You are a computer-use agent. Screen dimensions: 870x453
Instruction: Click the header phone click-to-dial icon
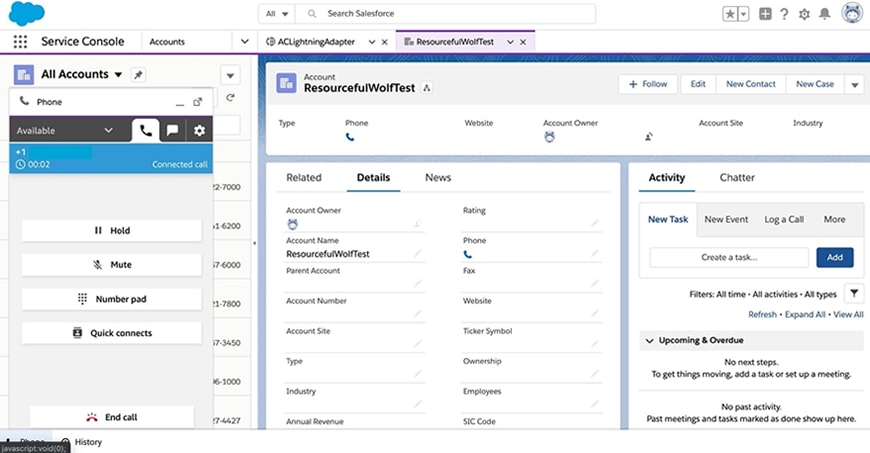click(350, 137)
